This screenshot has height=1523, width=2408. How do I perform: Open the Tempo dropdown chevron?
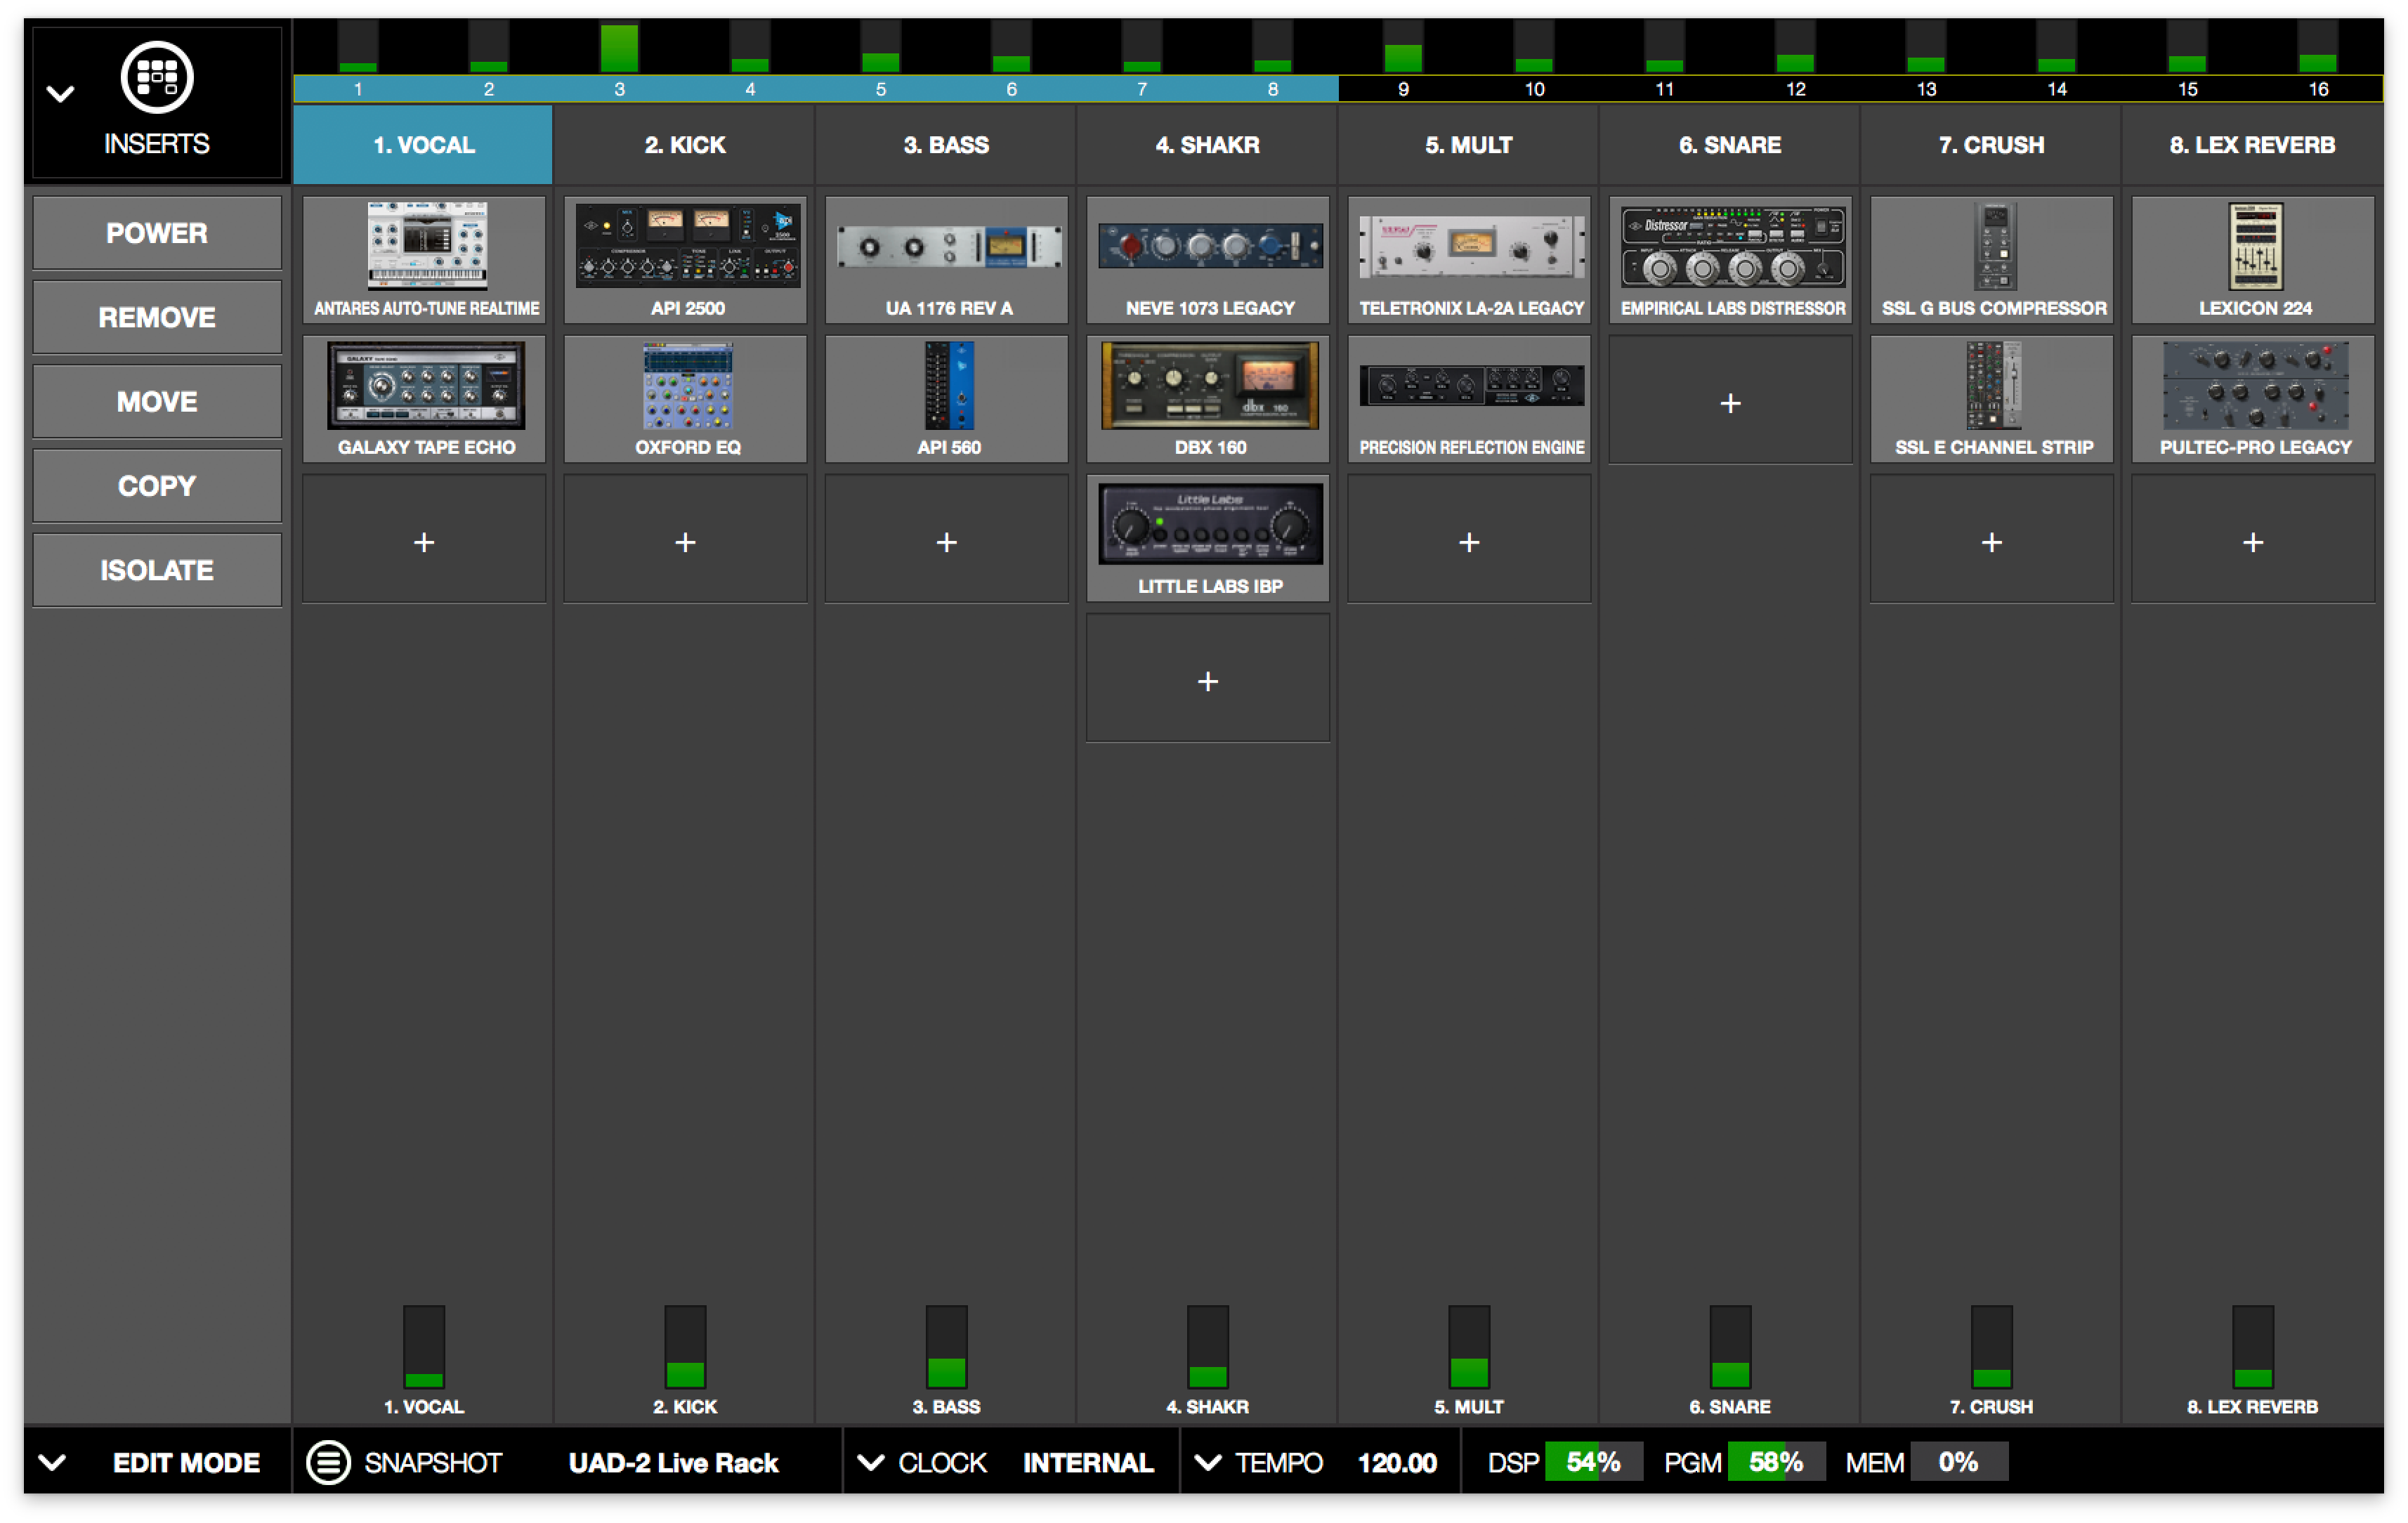[1208, 1463]
